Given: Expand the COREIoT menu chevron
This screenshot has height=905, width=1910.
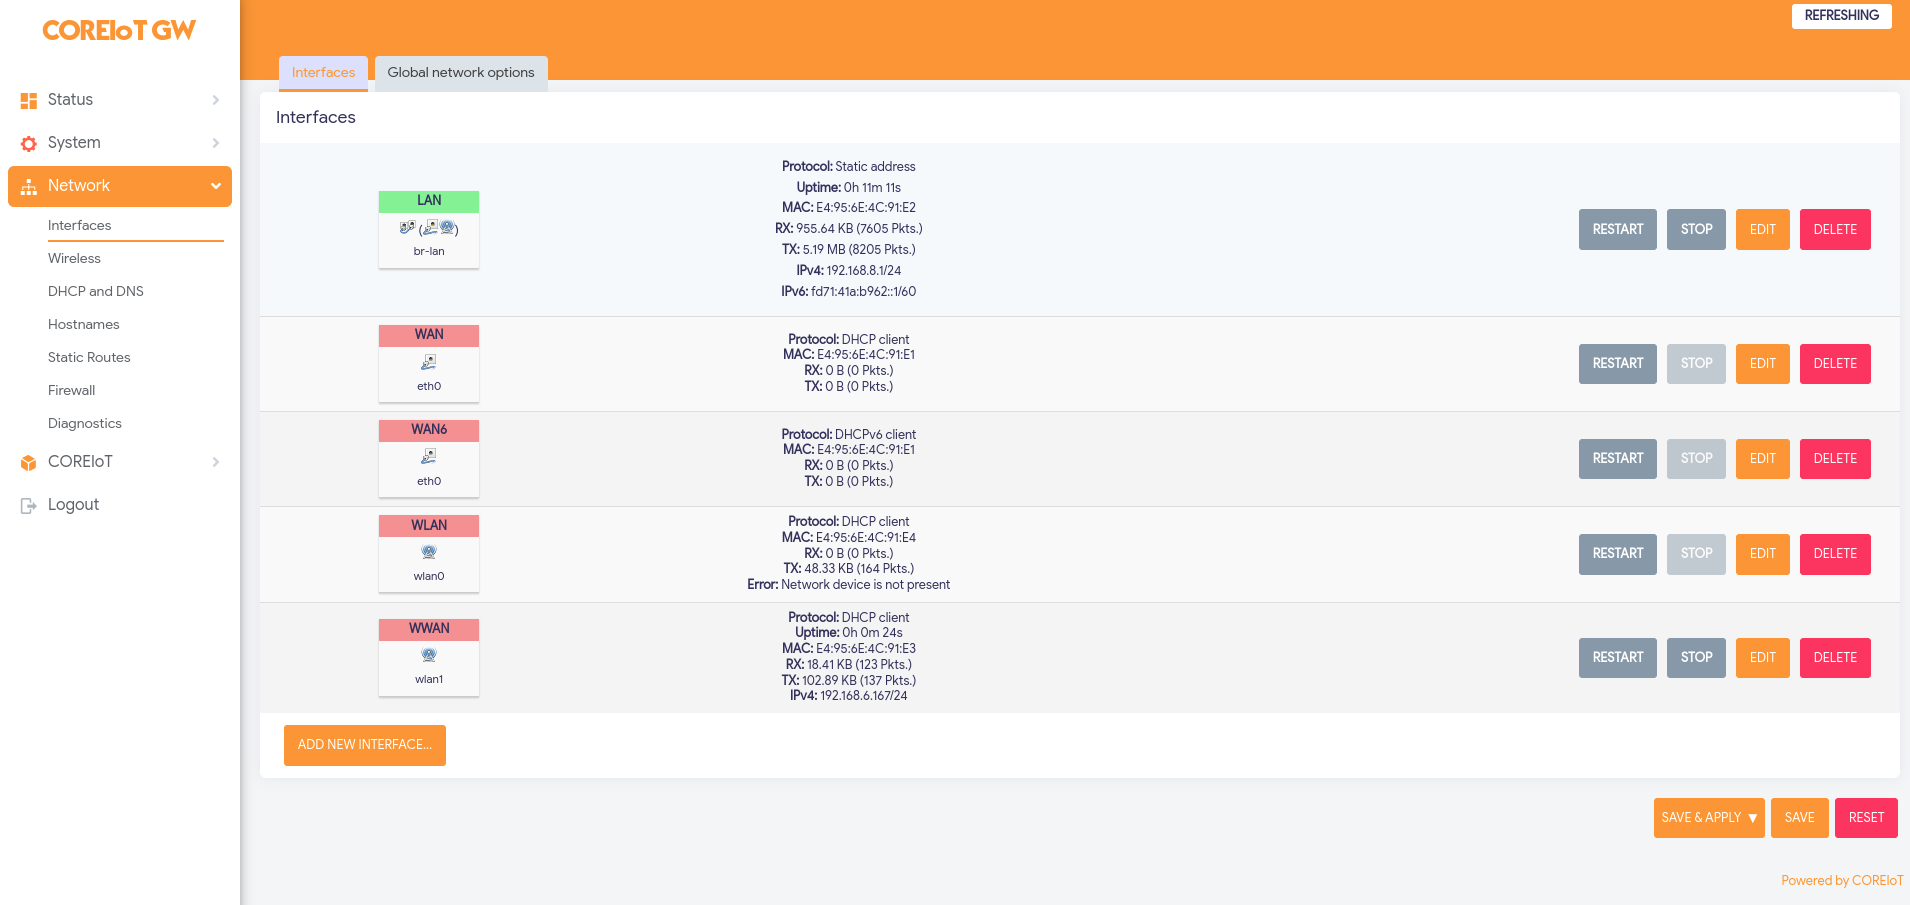Looking at the screenshot, I should 215,462.
